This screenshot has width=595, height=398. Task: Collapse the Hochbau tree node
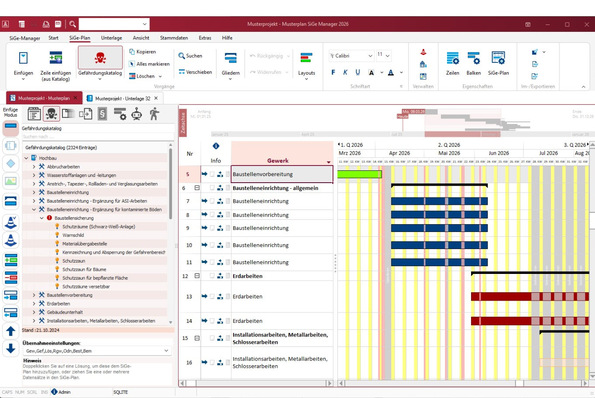[x=26, y=158]
